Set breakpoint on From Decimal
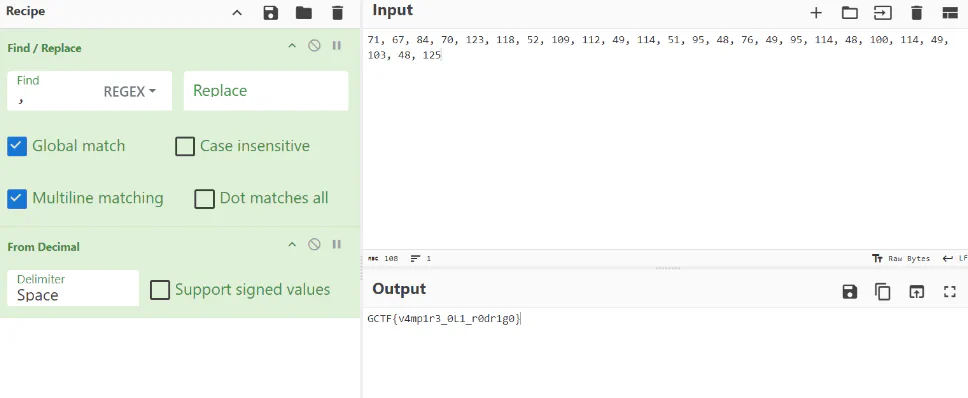 click(x=336, y=245)
